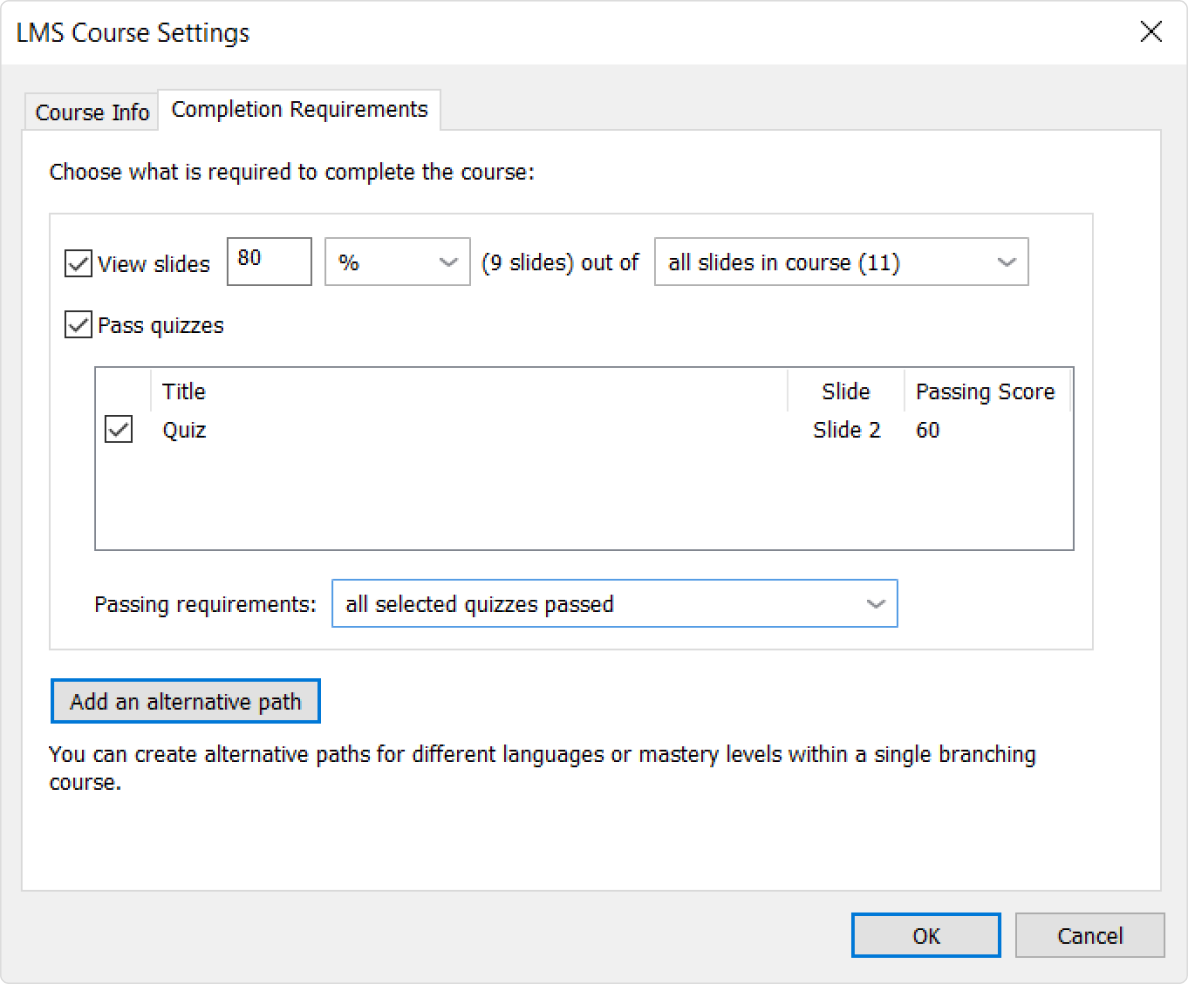This screenshot has height=984, width=1188.
Task: Click the Slide column header
Action: click(845, 391)
